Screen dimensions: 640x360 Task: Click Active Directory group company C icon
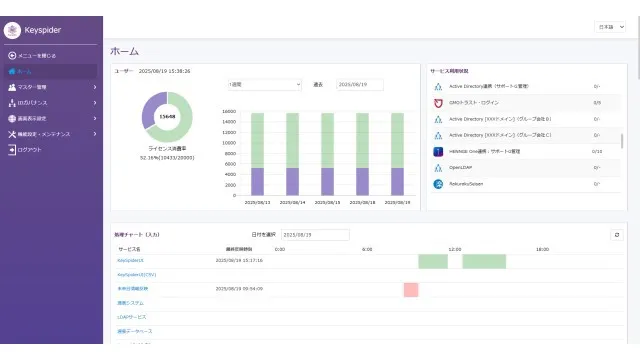click(438, 135)
